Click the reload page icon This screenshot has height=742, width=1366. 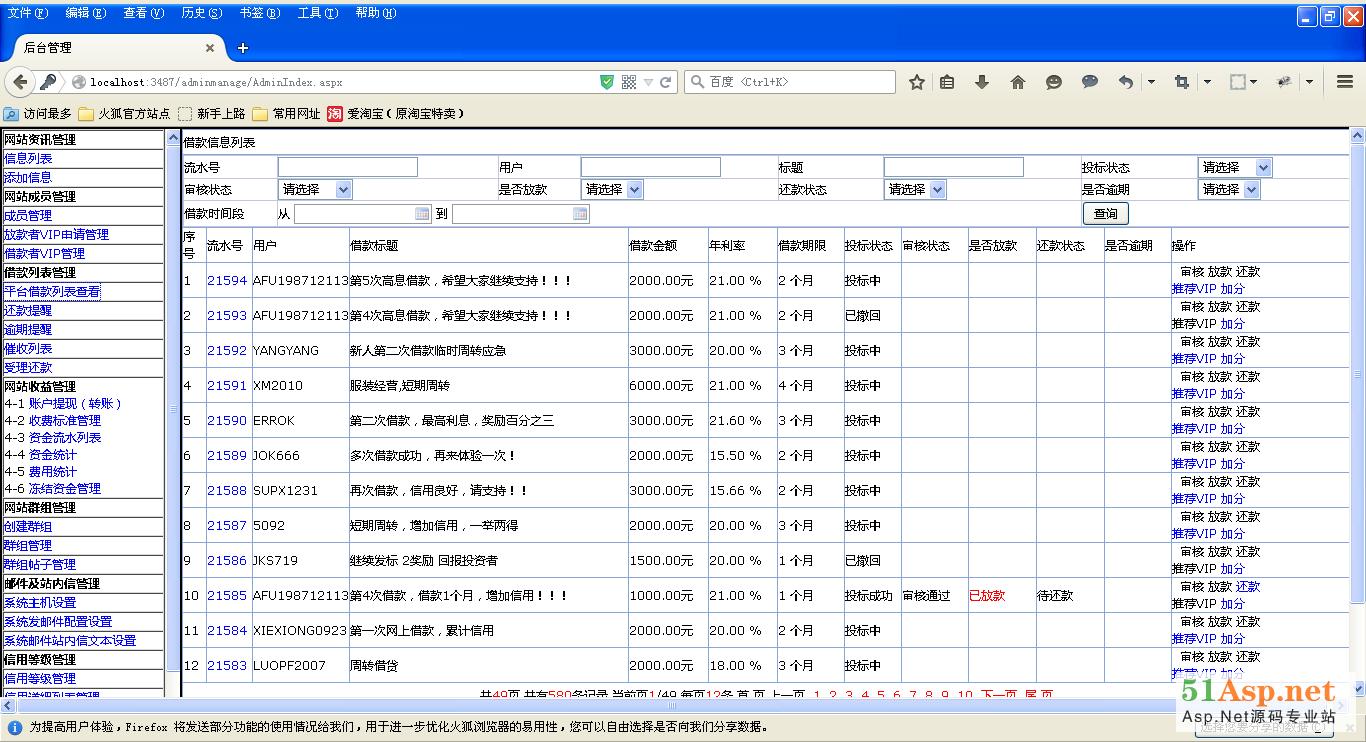tap(666, 82)
